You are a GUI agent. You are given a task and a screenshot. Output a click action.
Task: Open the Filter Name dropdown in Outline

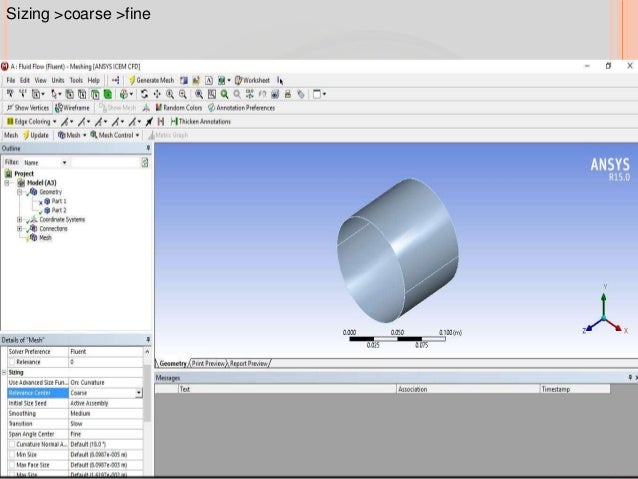point(64,163)
